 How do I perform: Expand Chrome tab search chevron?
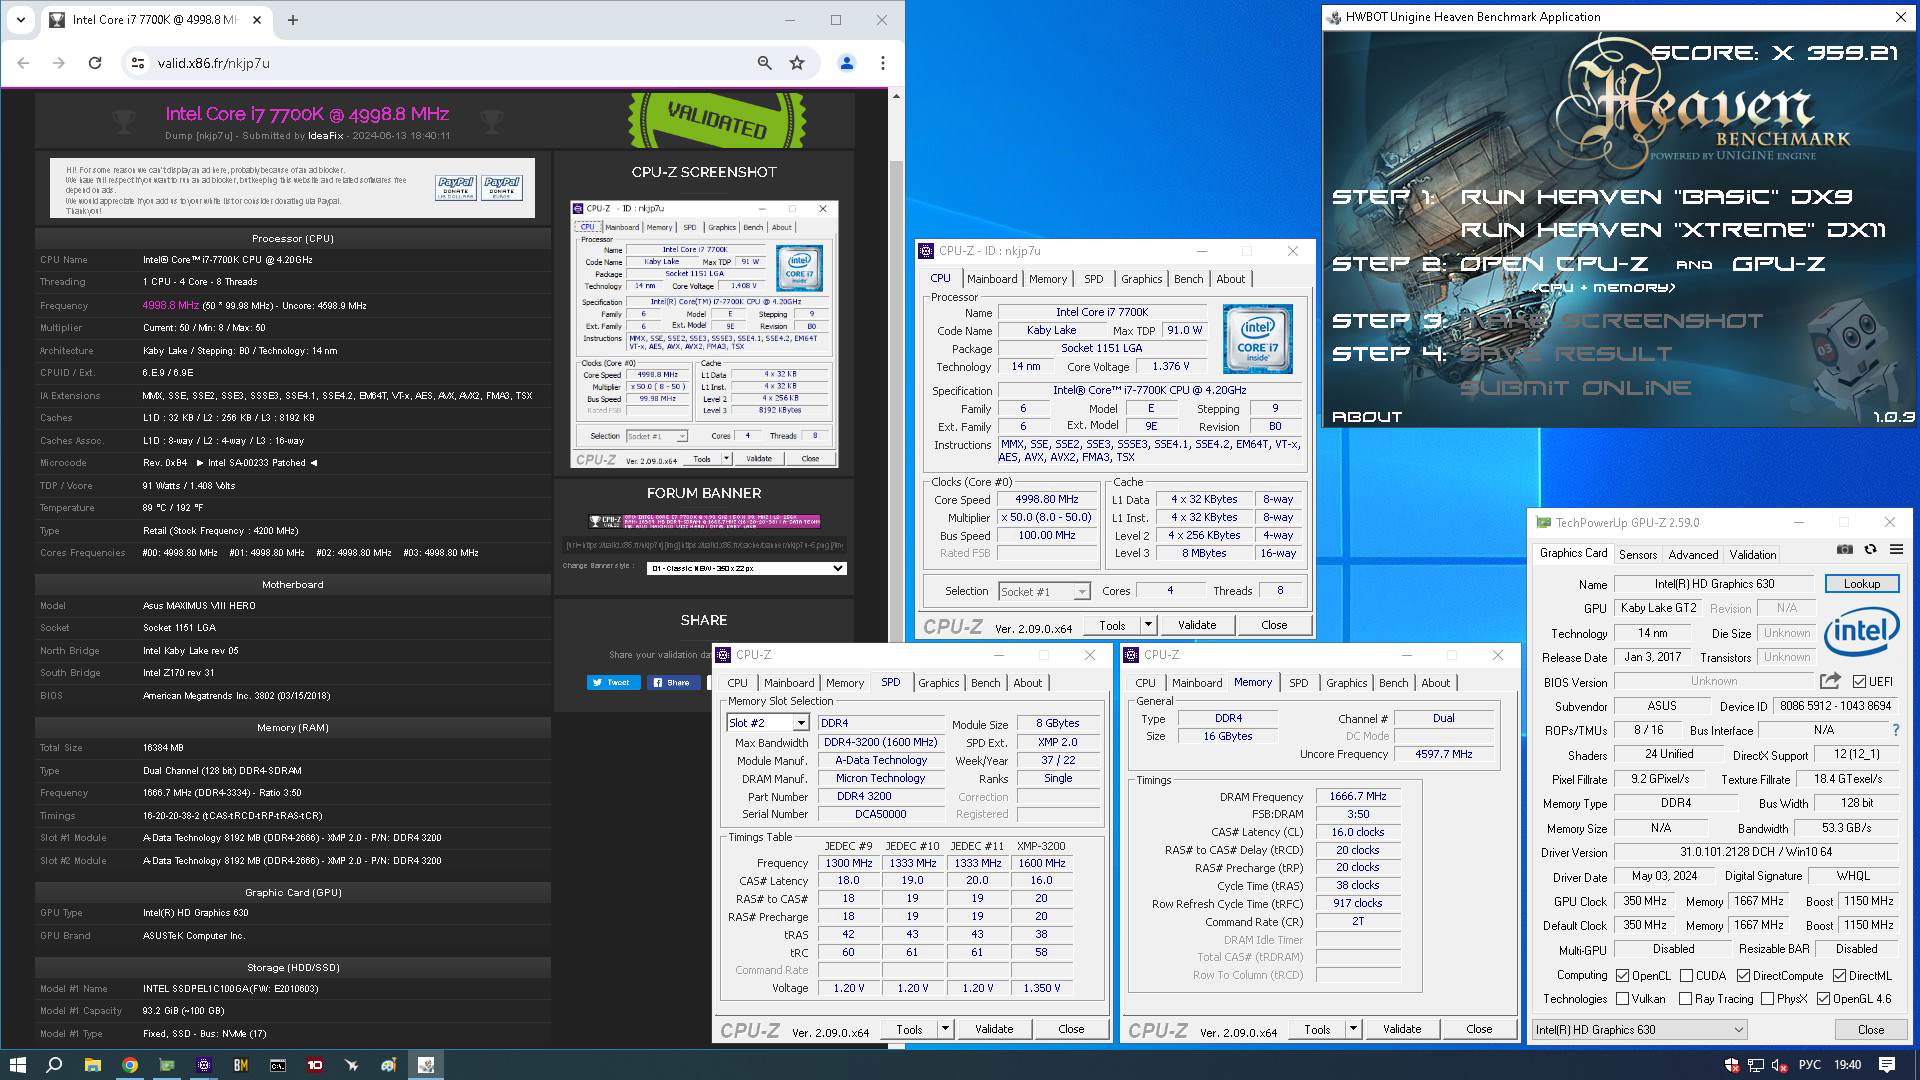click(21, 20)
